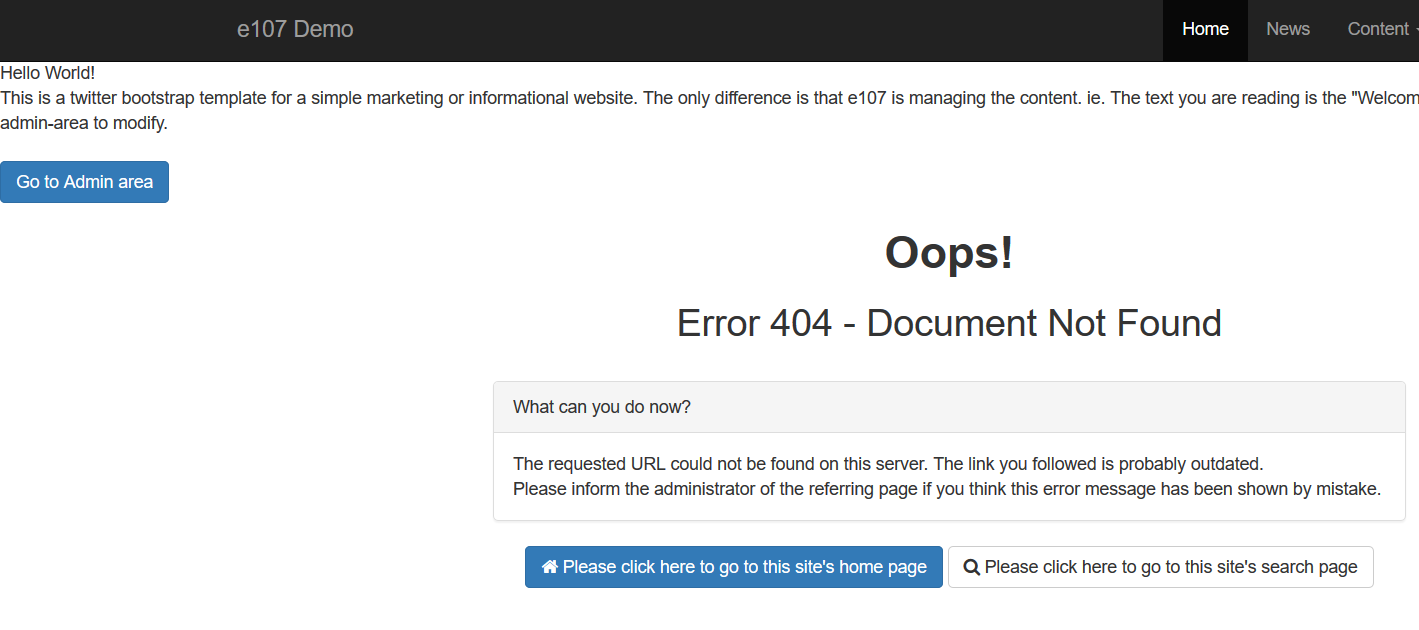
Task: Click the magnifier icon on search page button
Action: pyautogui.click(x=971, y=567)
